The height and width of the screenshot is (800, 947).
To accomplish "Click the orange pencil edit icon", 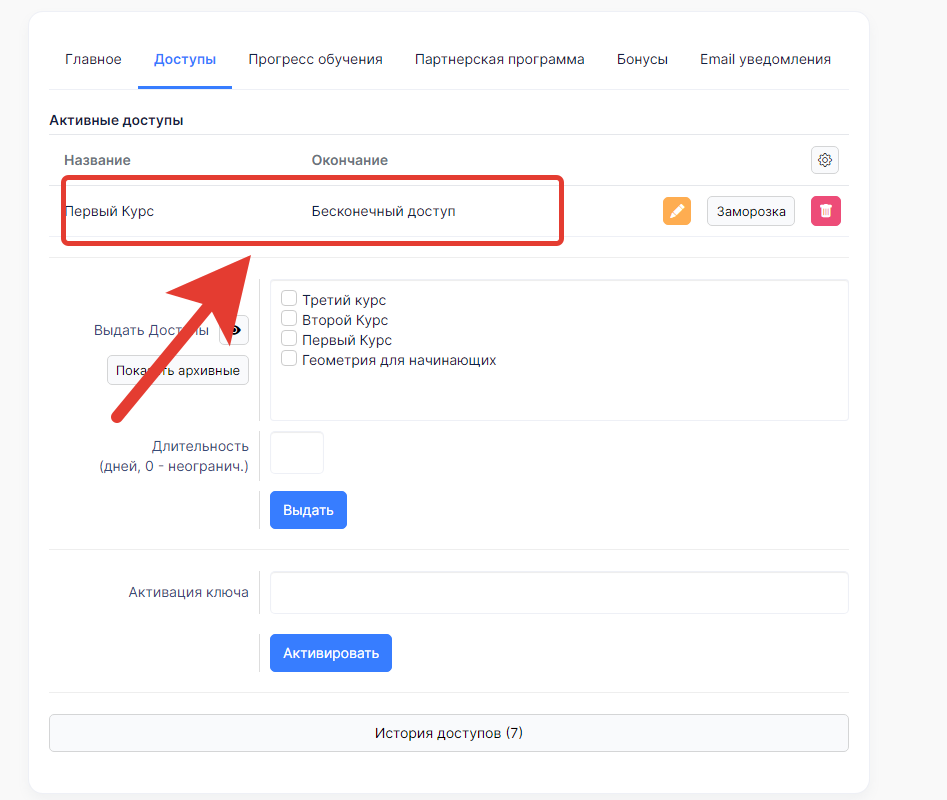I will [676, 211].
